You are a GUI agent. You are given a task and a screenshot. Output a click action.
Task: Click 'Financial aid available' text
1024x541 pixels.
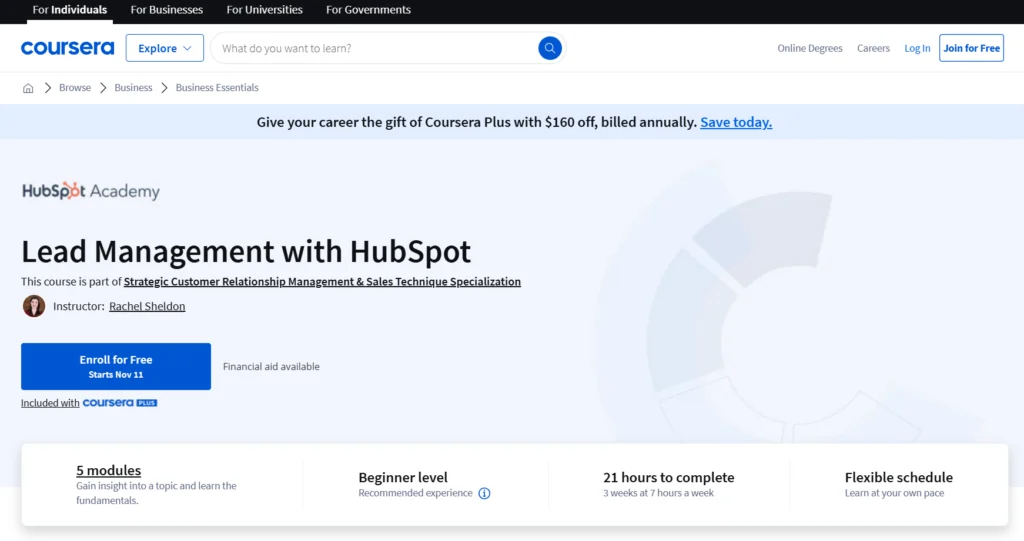click(271, 367)
